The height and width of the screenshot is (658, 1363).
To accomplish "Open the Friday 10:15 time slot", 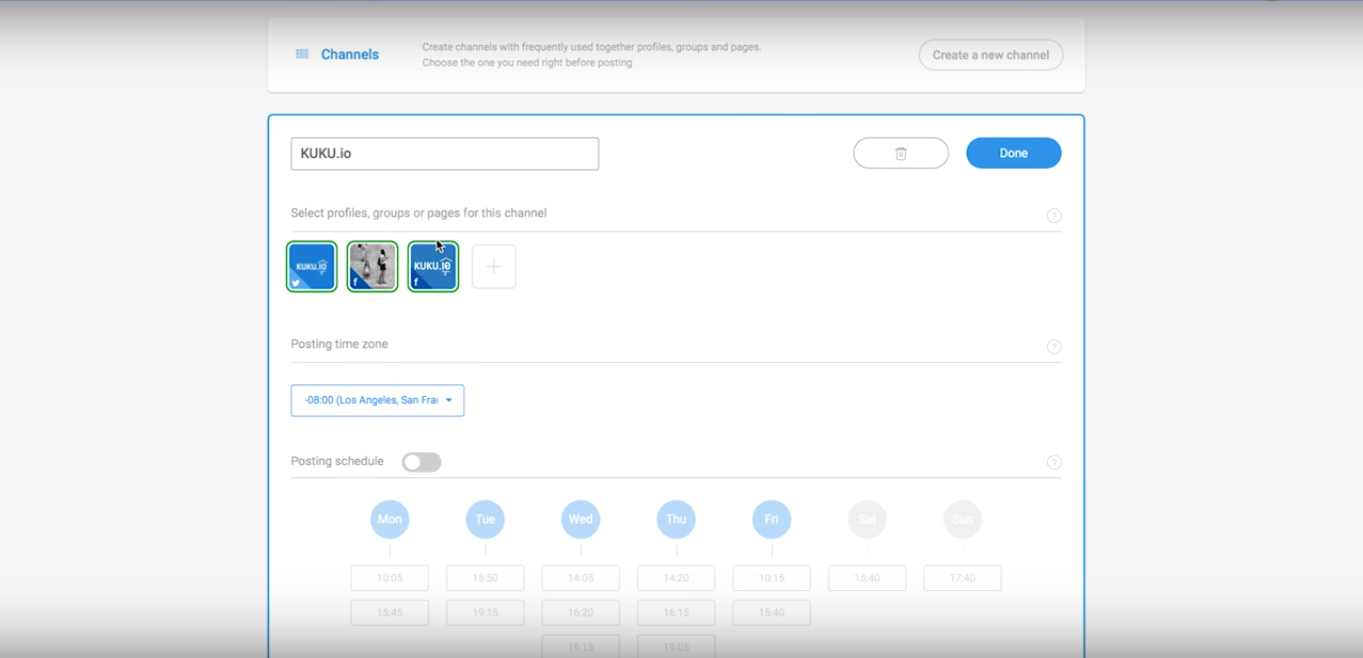I will pos(771,578).
